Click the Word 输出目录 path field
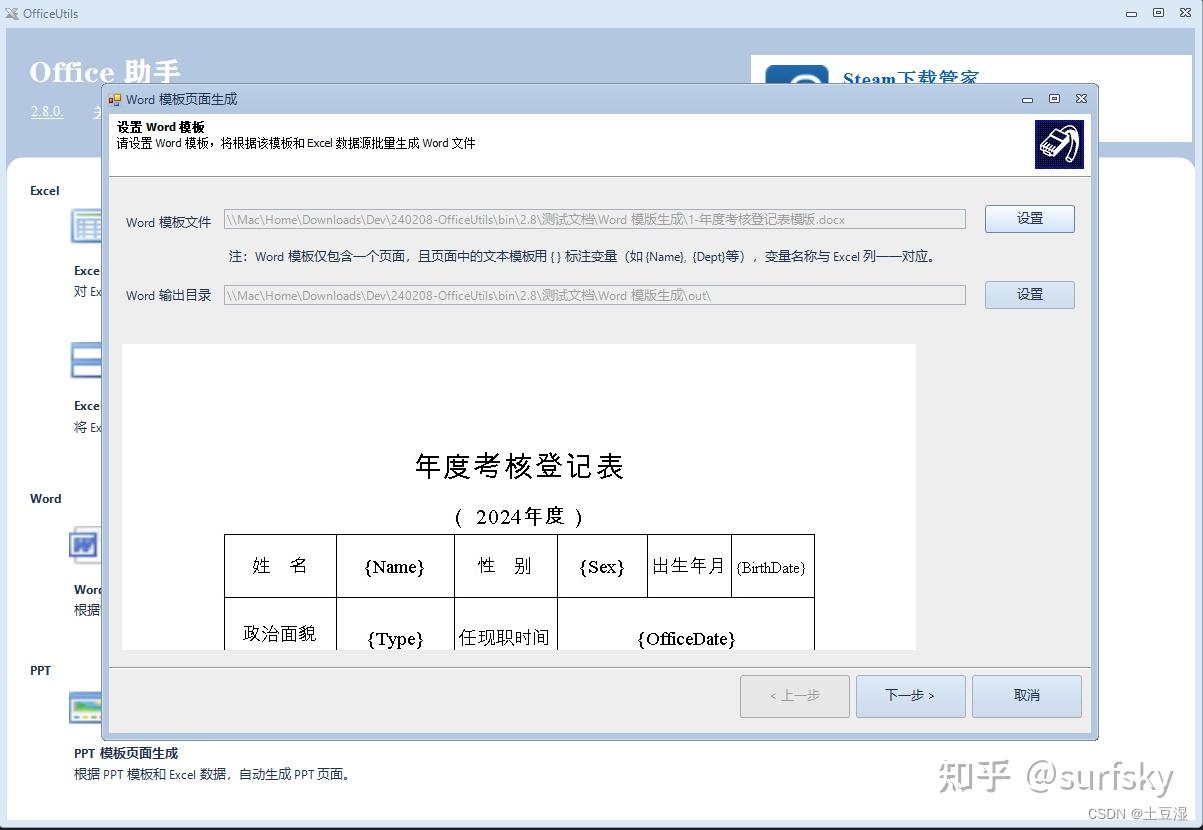This screenshot has height=830, width=1203. pyautogui.click(x=595, y=295)
